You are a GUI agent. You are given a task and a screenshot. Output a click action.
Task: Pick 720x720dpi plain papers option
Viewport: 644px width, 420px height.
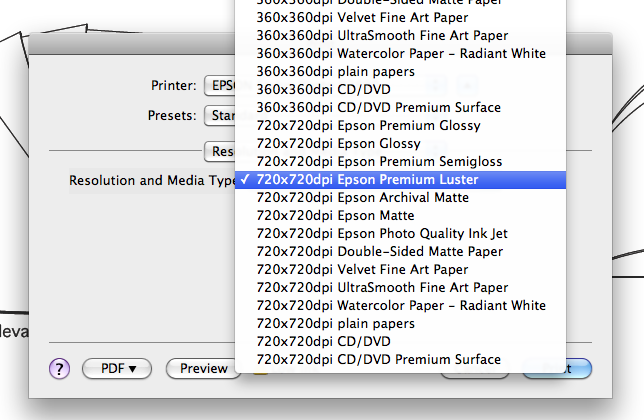pos(400,324)
